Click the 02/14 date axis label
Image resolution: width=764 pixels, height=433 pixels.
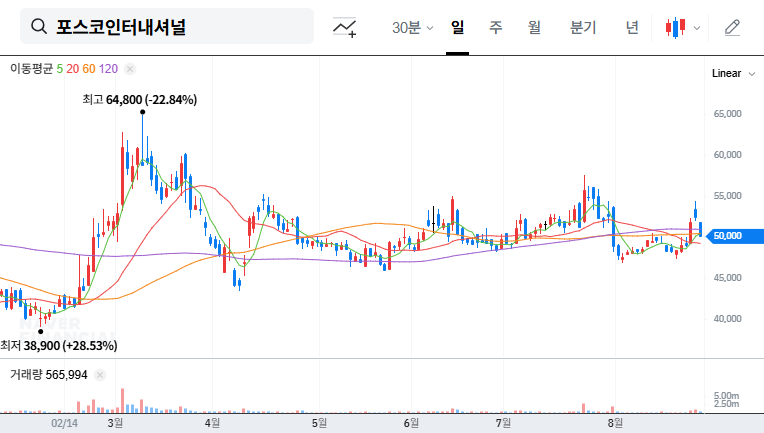[64, 423]
